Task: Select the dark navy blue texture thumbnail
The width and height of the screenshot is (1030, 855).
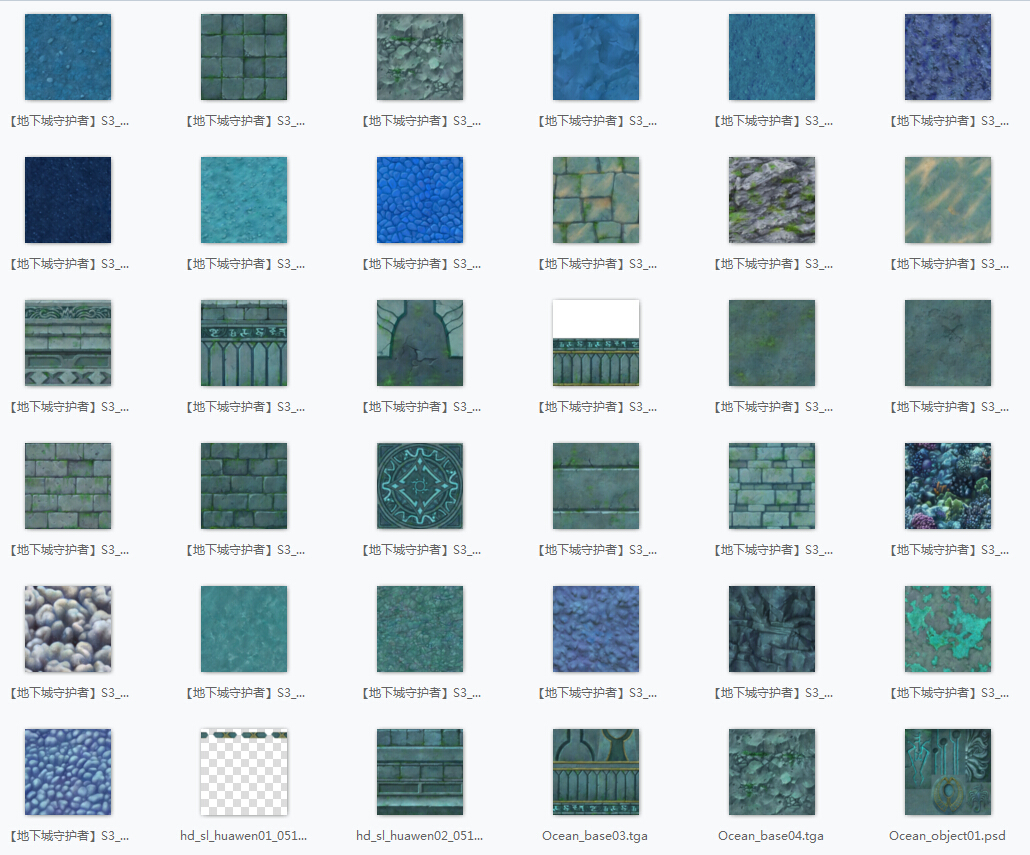Action: 68,200
